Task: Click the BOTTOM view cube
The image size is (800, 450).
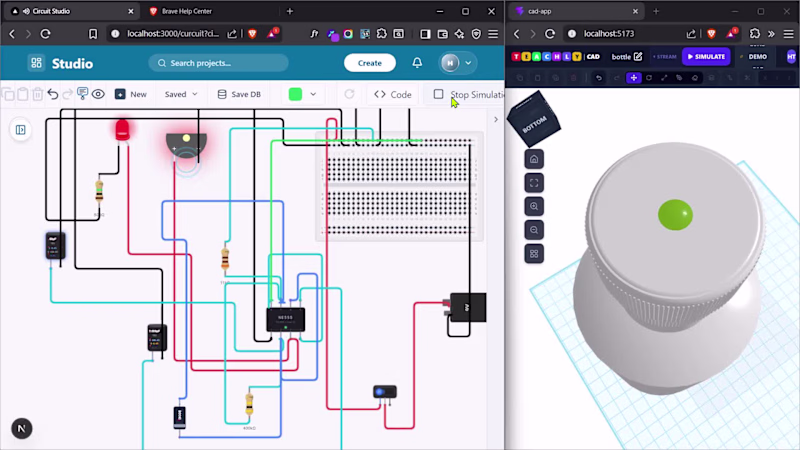Action: pos(534,120)
